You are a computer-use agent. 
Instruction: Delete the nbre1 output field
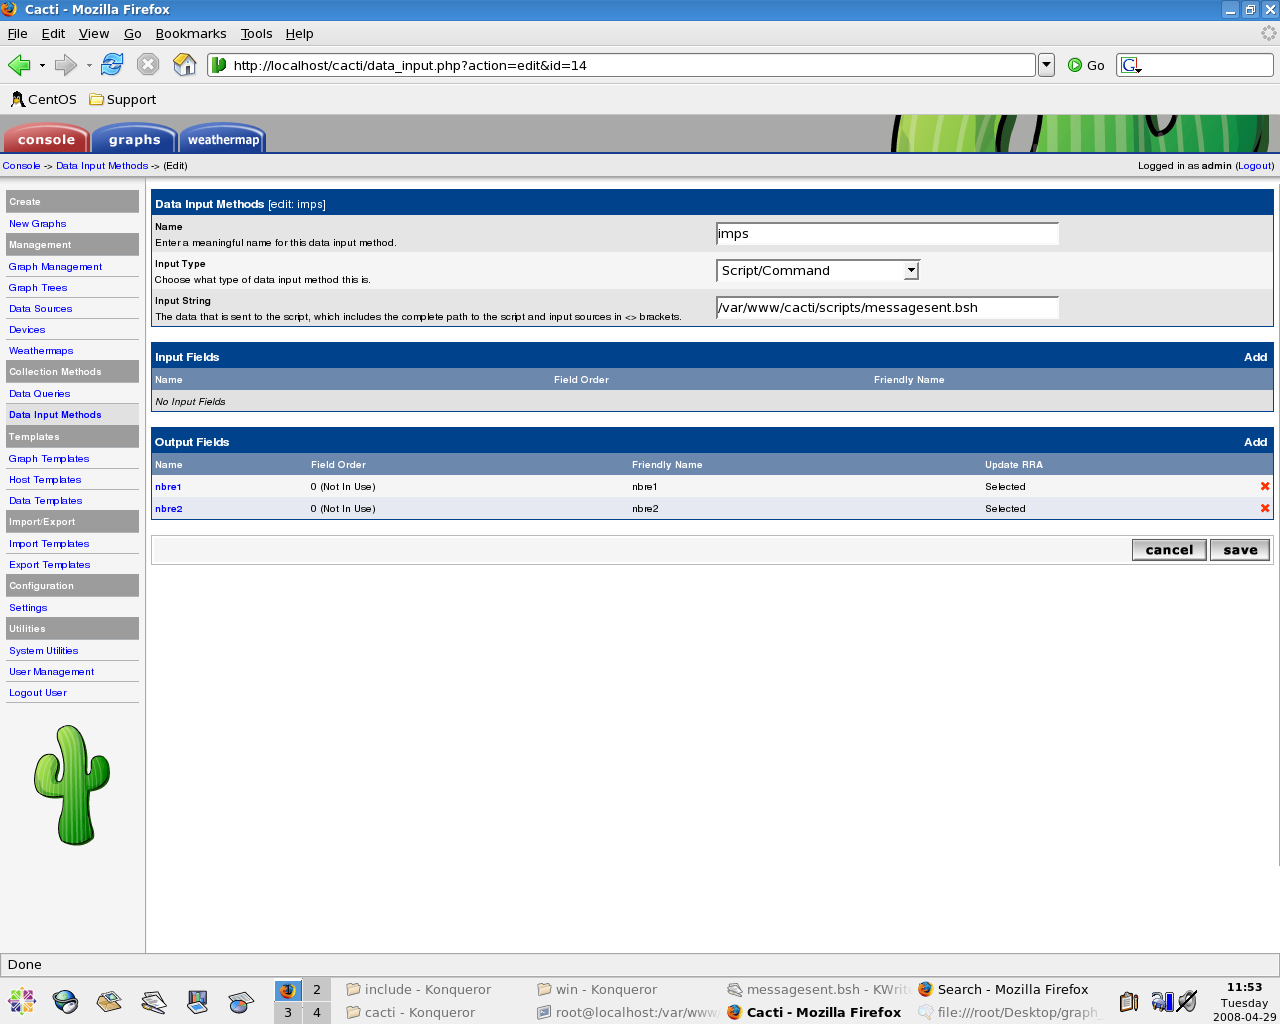point(1265,486)
